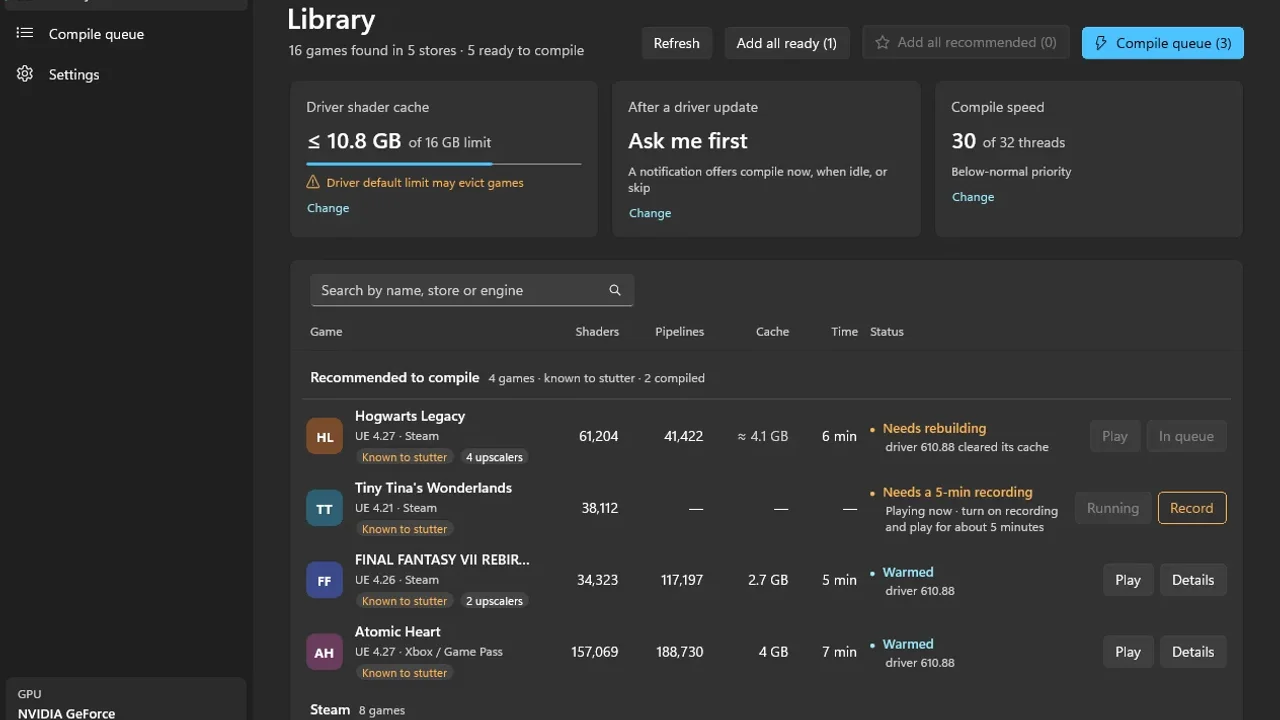Click Add all ready (1)
Image resolution: width=1280 pixels, height=720 pixels.
click(x=787, y=43)
